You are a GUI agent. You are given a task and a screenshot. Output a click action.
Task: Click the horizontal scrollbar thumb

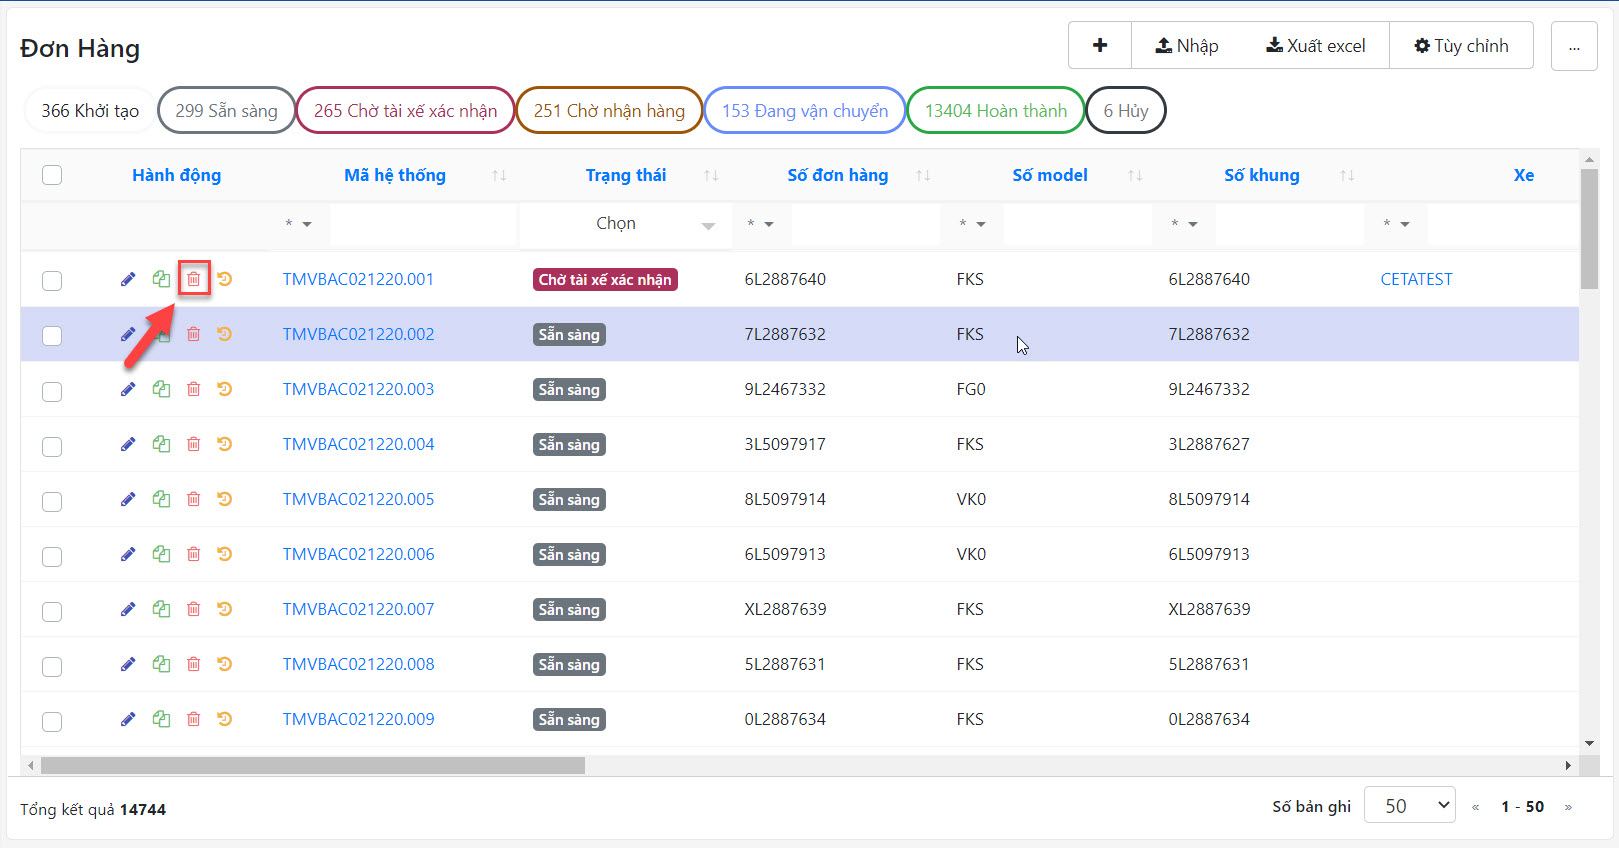click(313, 765)
